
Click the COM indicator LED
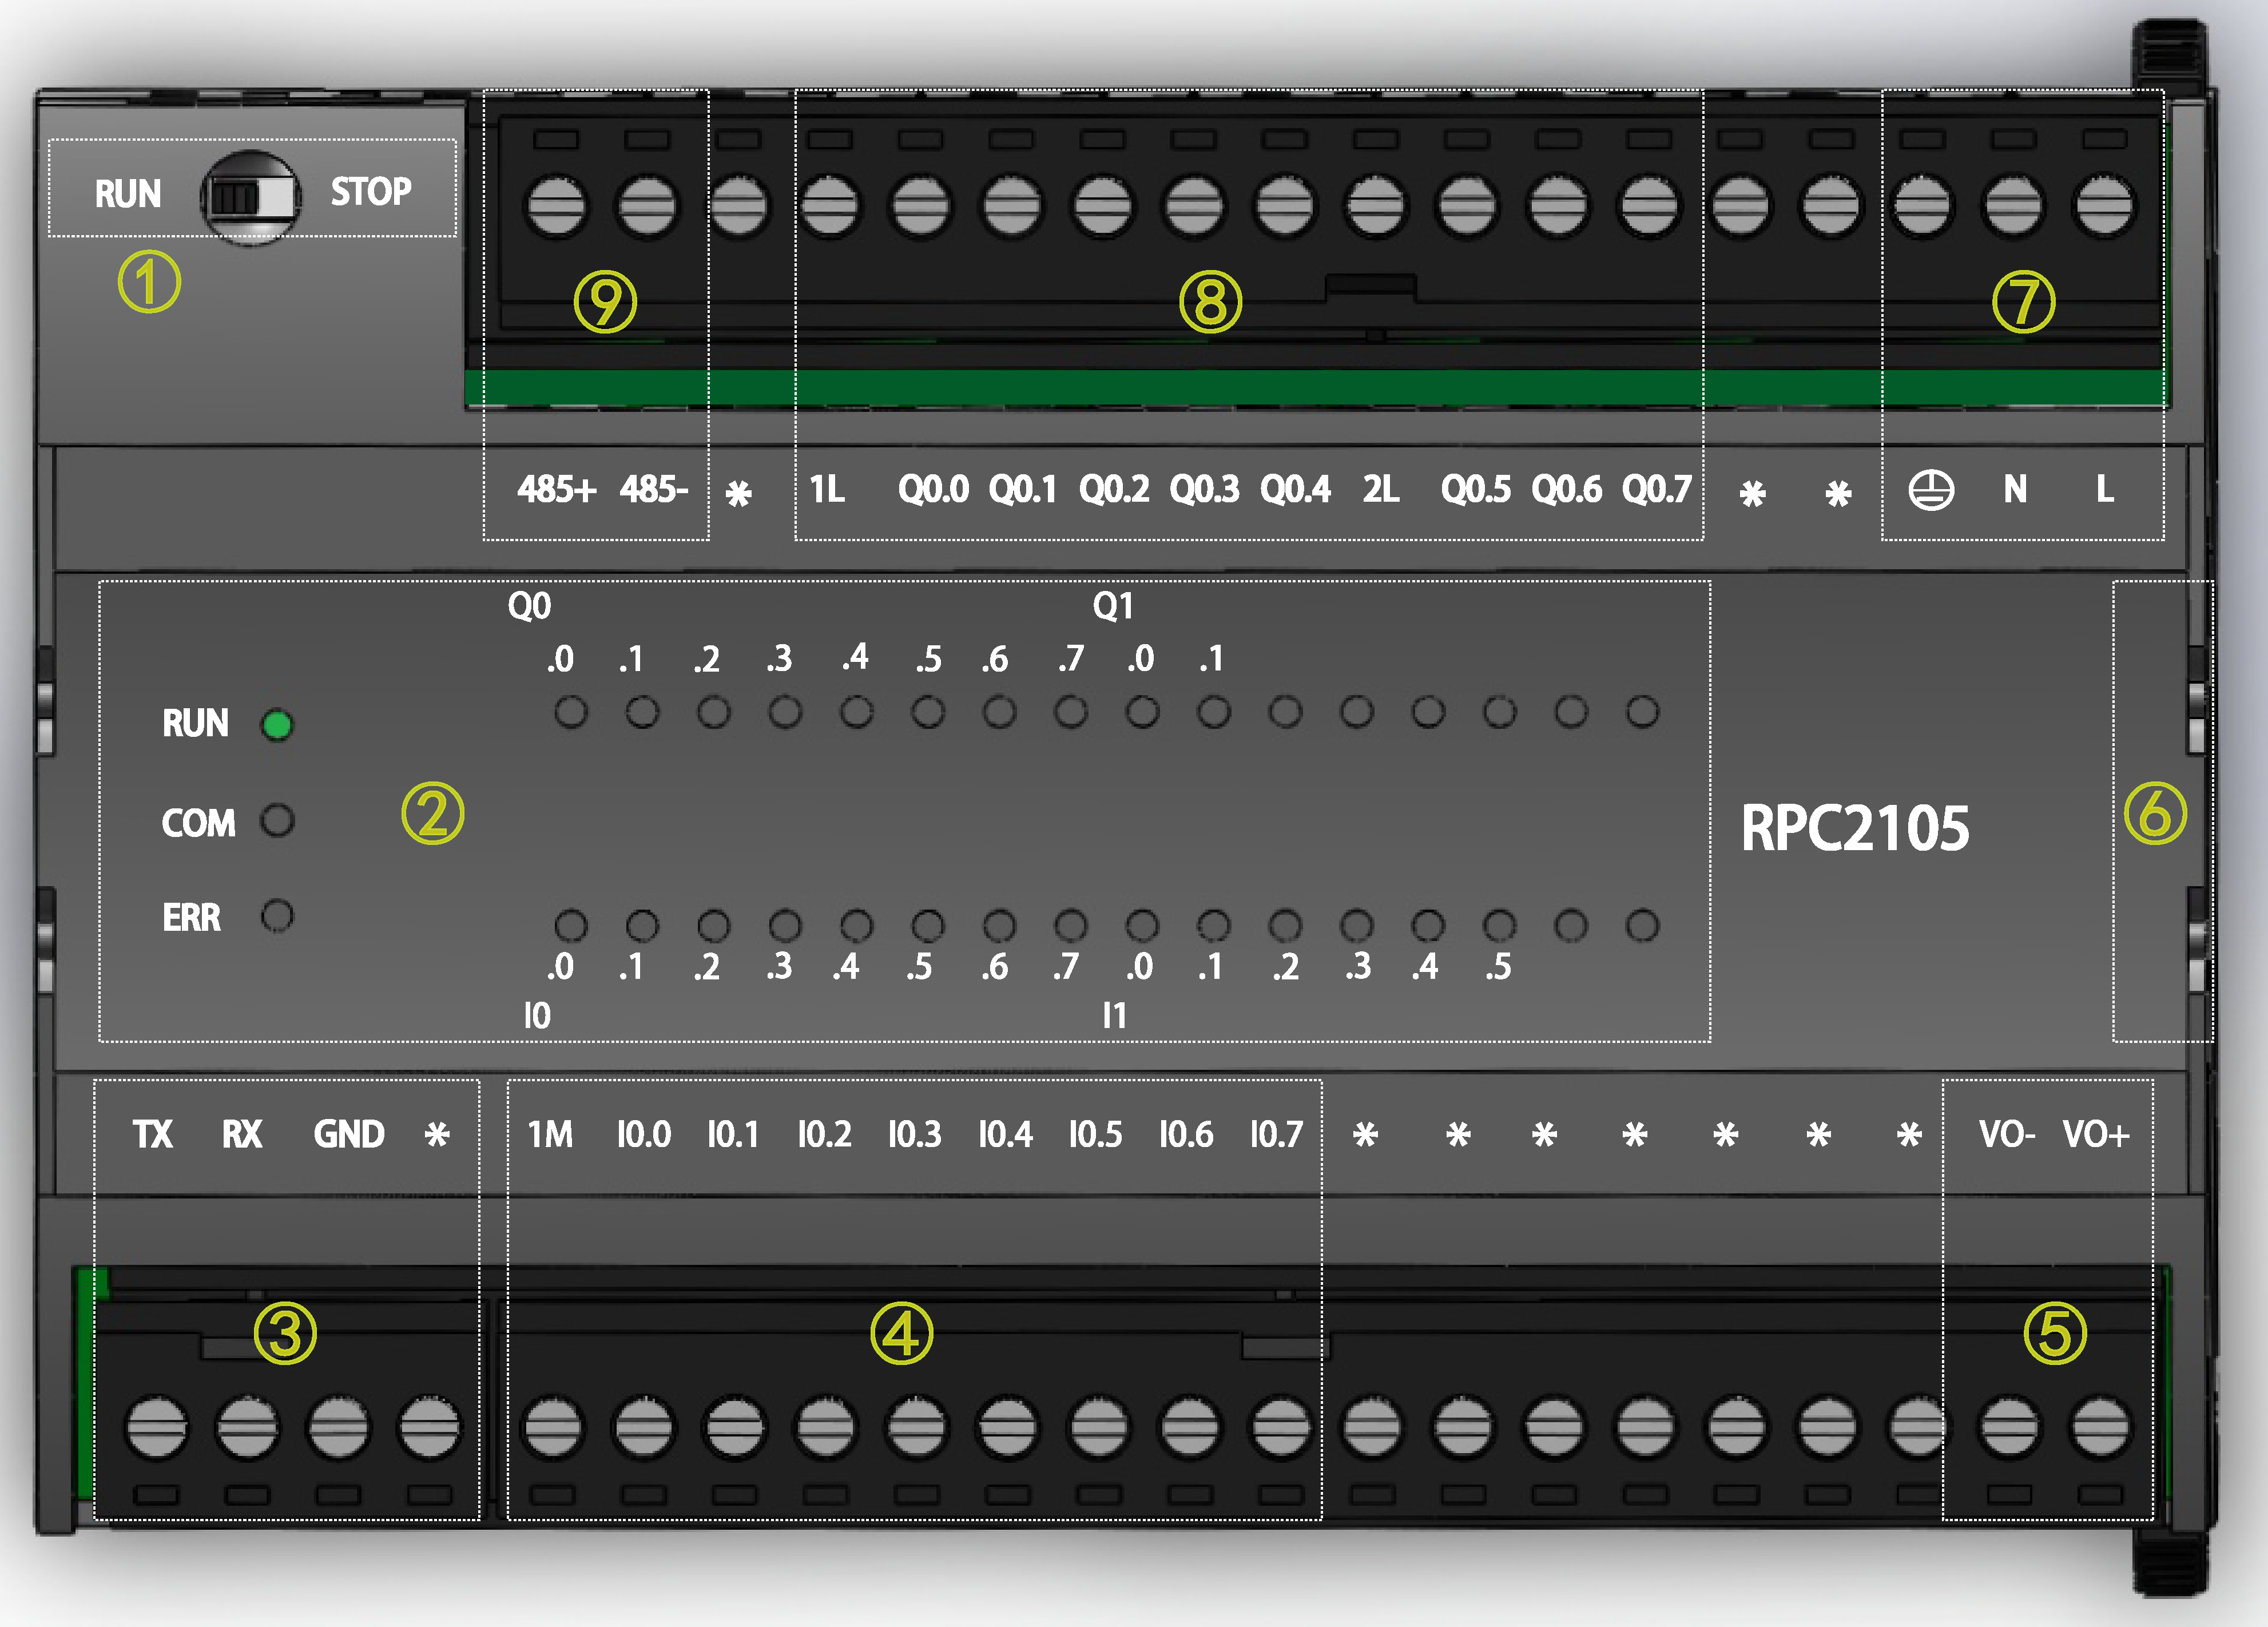pos(277,821)
